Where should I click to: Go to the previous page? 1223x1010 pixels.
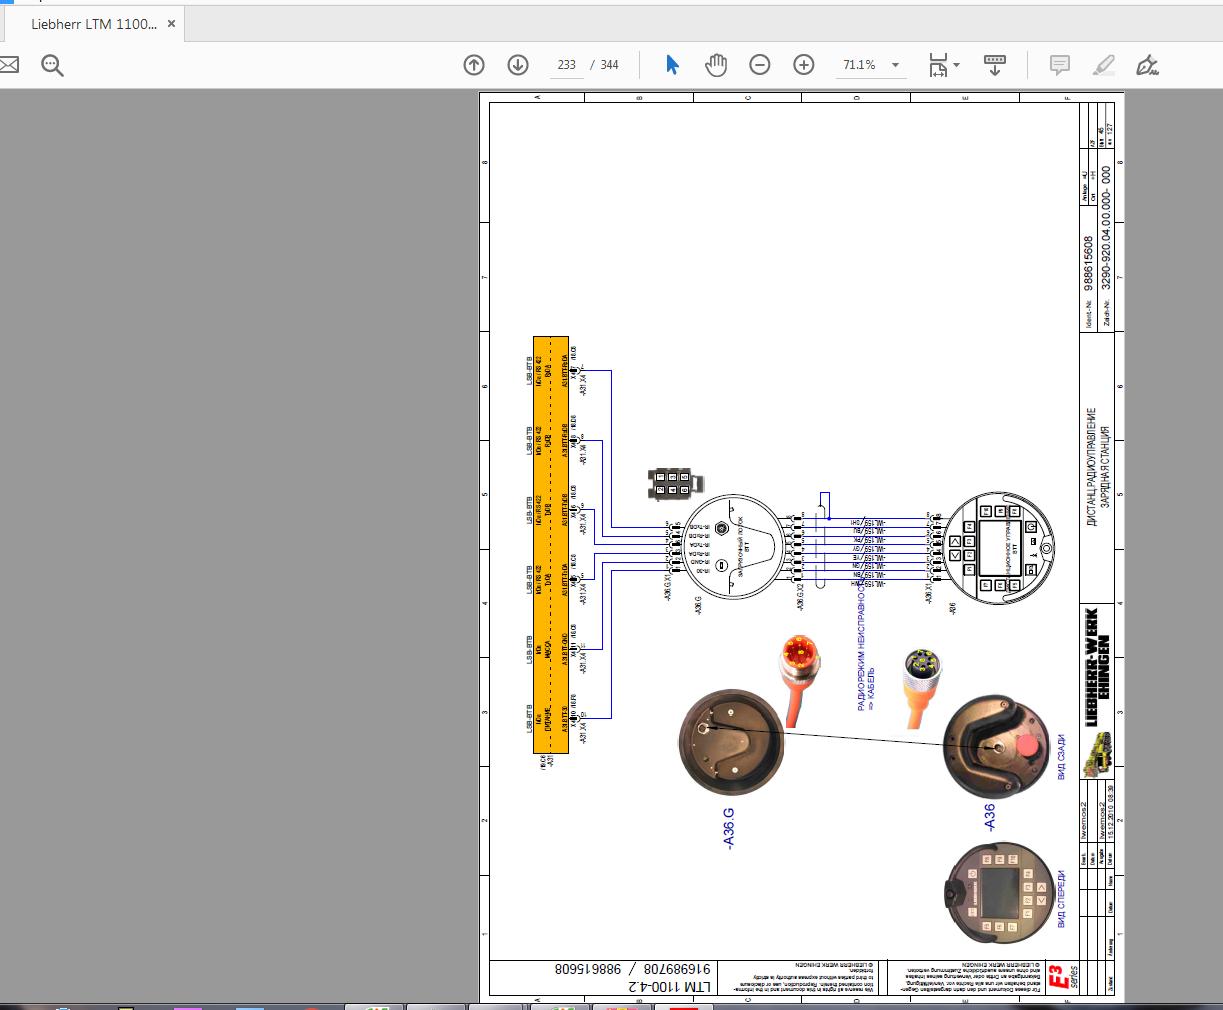(x=473, y=64)
